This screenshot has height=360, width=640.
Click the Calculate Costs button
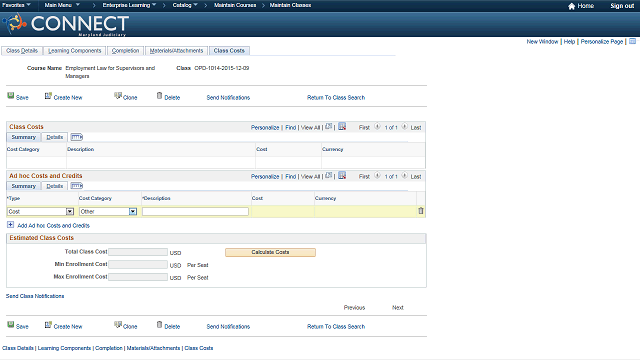coord(270,252)
